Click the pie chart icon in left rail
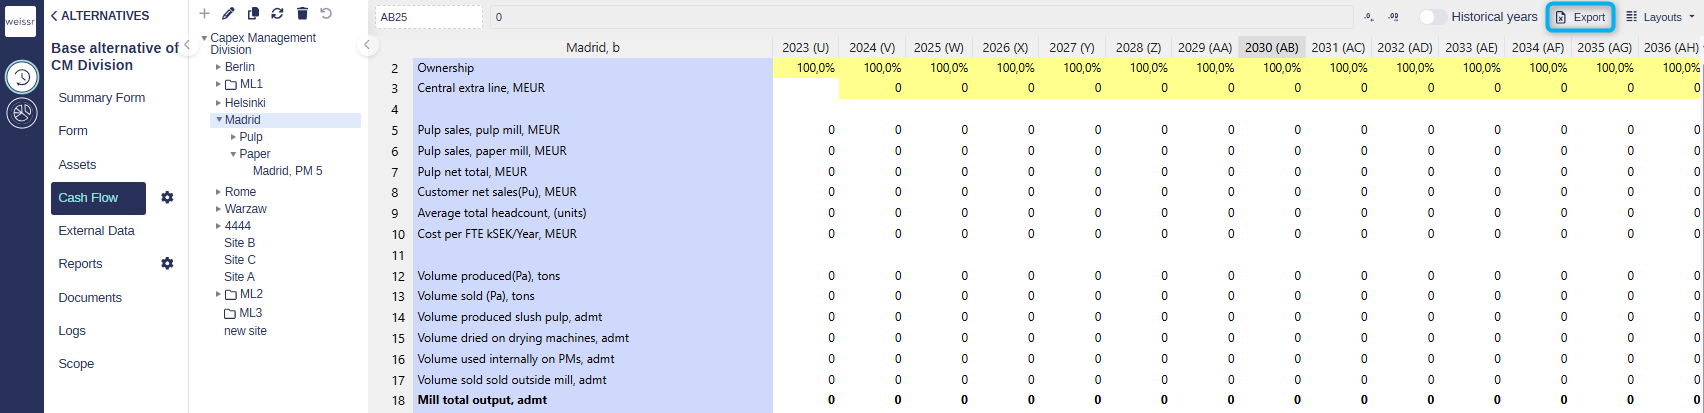The image size is (1704, 413). 21,114
